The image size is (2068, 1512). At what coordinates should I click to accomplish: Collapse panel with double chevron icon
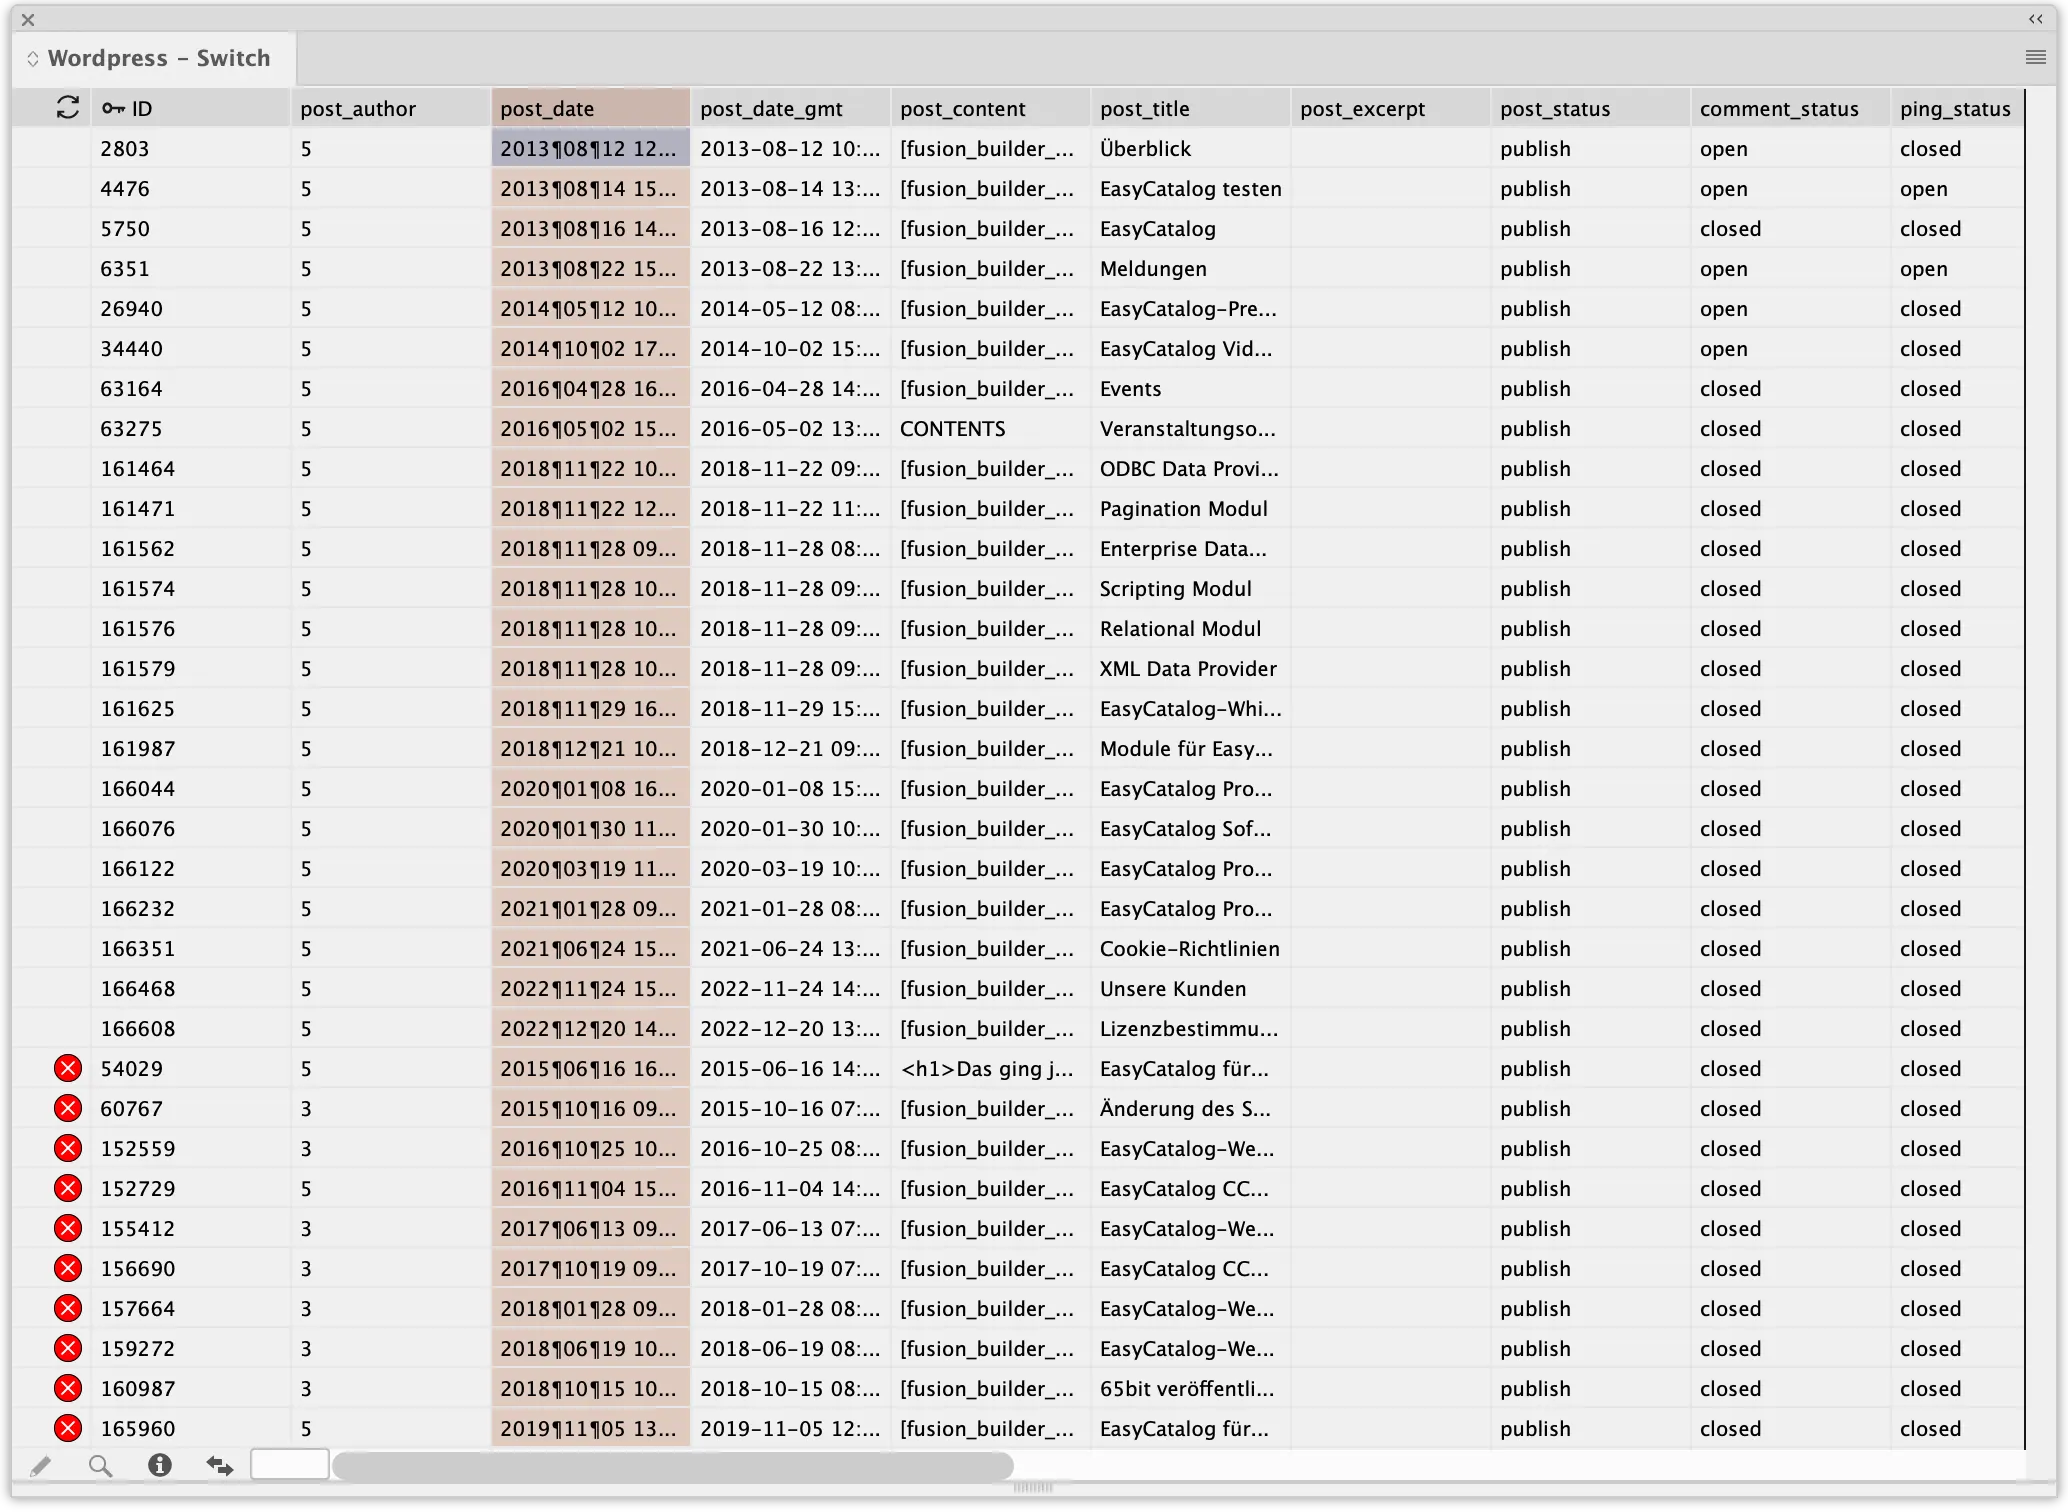point(2036,19)
